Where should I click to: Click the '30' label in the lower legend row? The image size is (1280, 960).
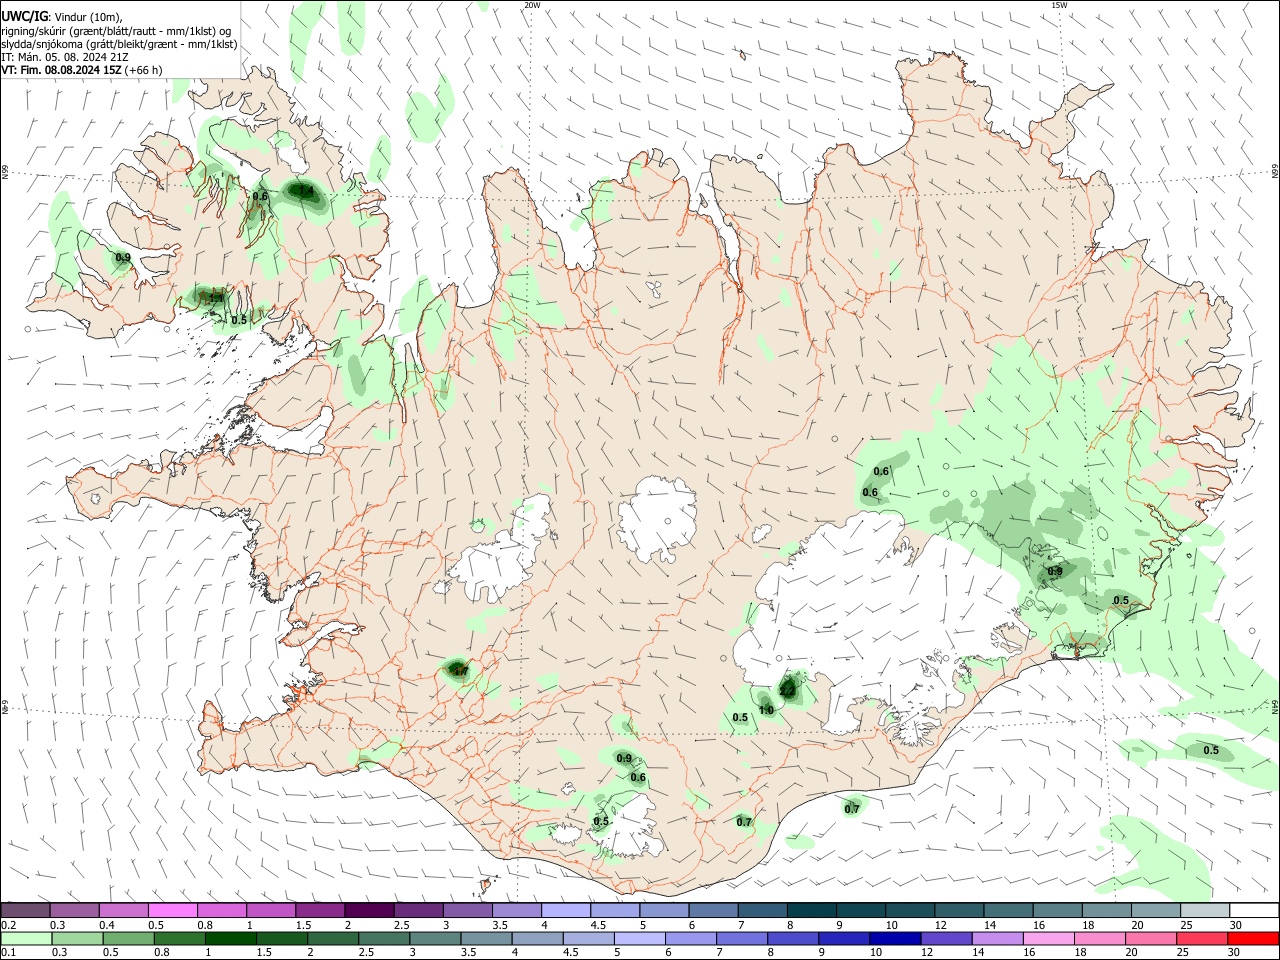[x=1235, y=953]
